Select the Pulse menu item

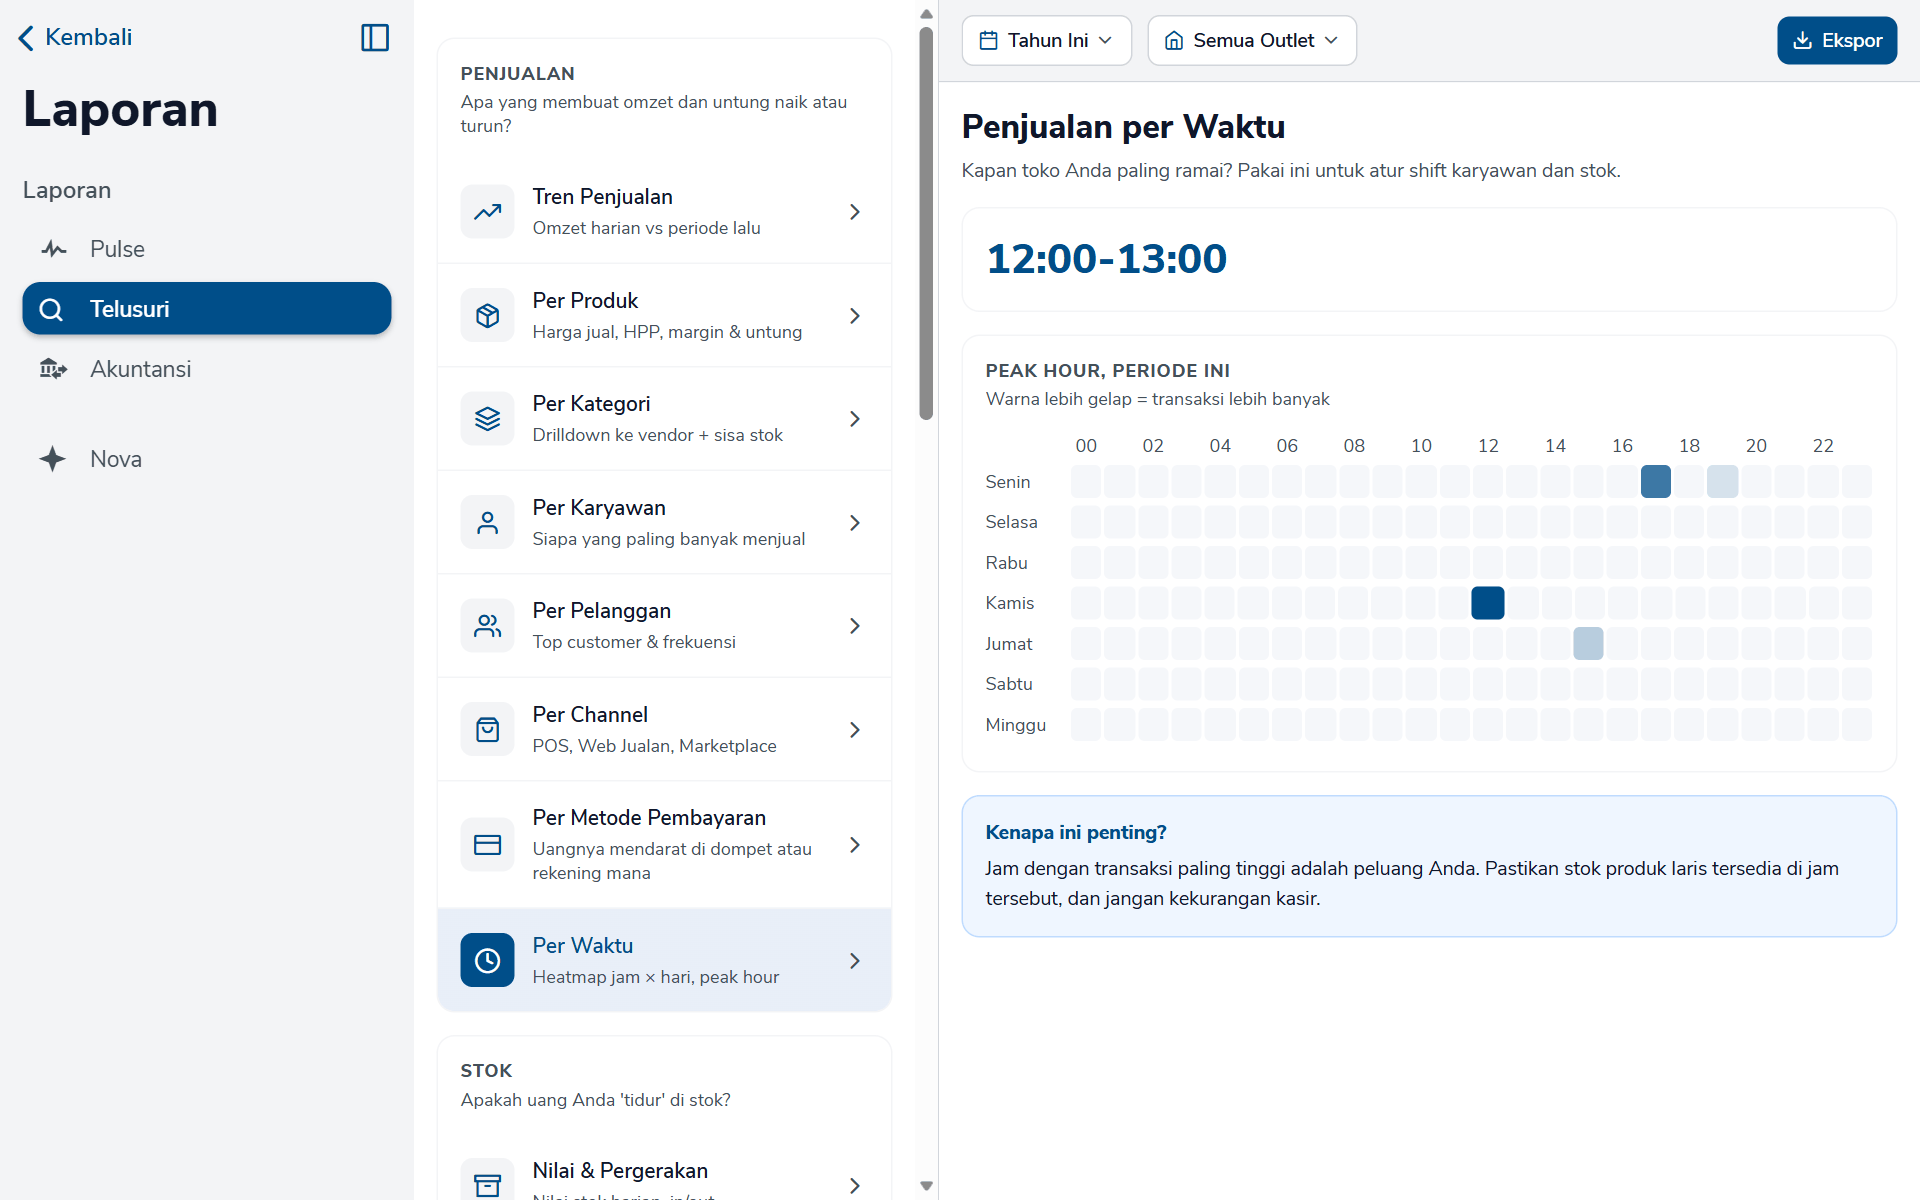click(x=207, y=249)
